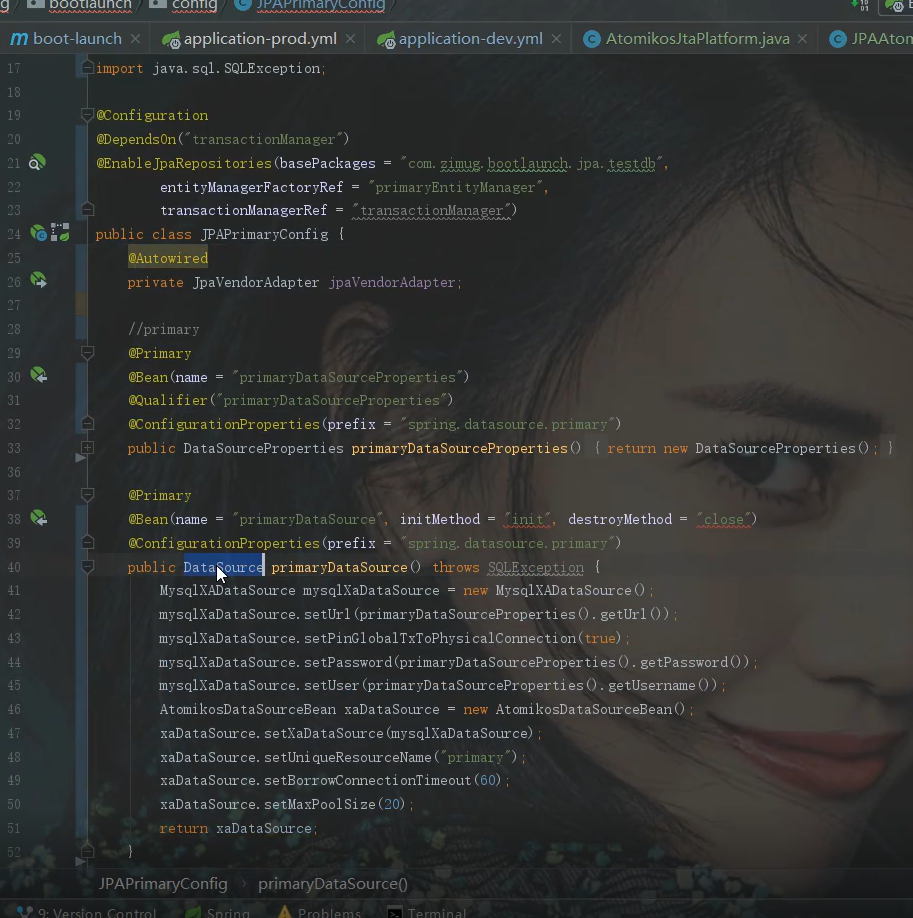Open the Spring tool window

point(218,912)
